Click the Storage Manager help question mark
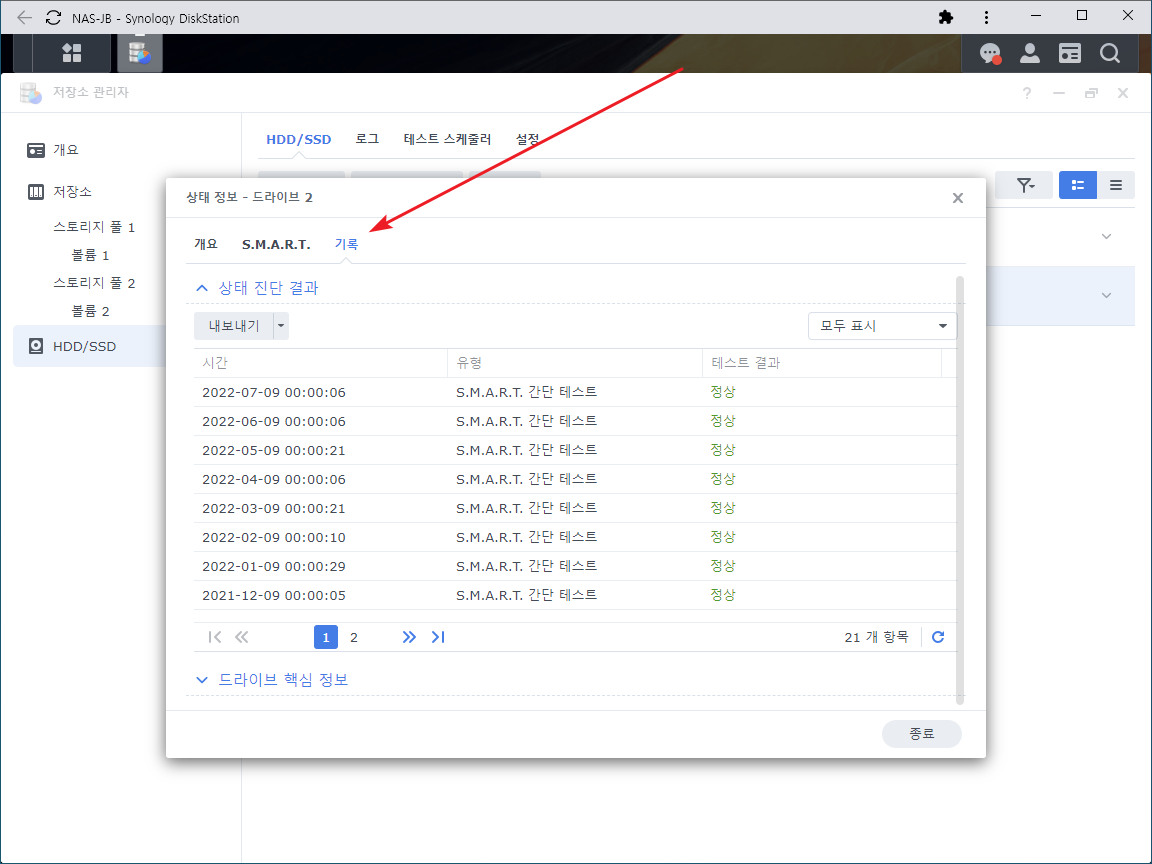The width and height of the screenshot is (1152, 864). click(x=1026, y=93)
